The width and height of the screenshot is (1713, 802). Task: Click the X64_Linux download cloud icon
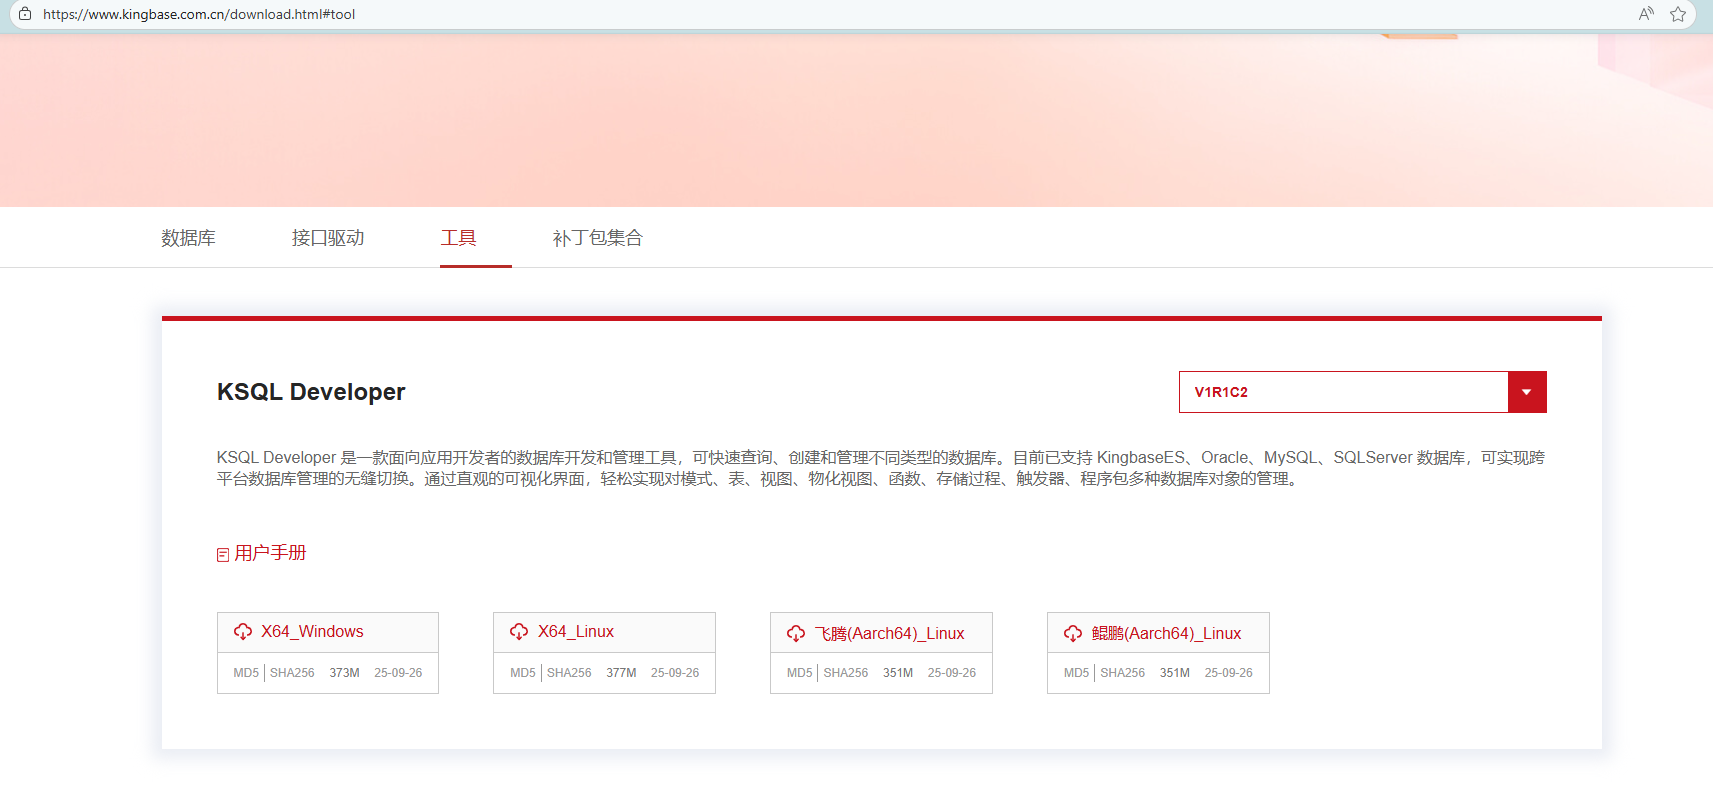coord(519,632)
